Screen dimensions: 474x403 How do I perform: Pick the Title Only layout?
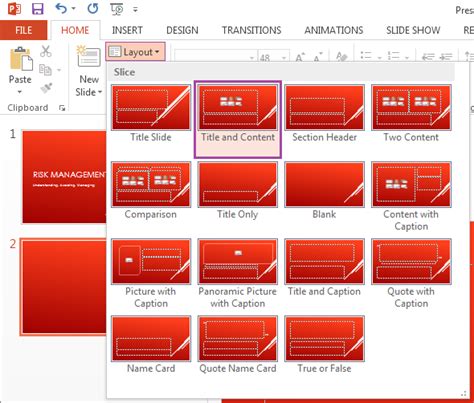[x=238, y=191]
